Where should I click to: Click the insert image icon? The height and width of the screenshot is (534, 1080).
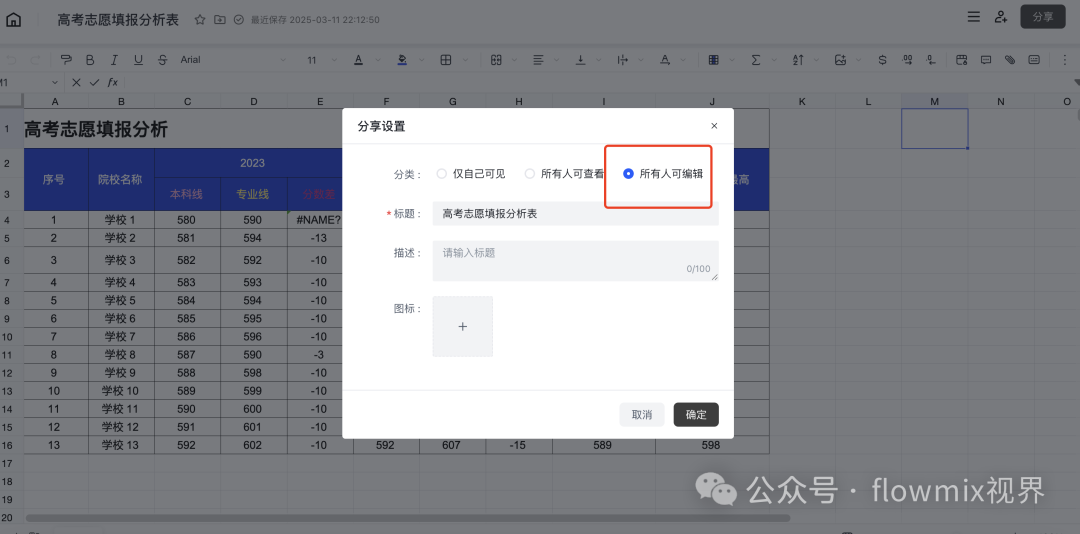840,60
